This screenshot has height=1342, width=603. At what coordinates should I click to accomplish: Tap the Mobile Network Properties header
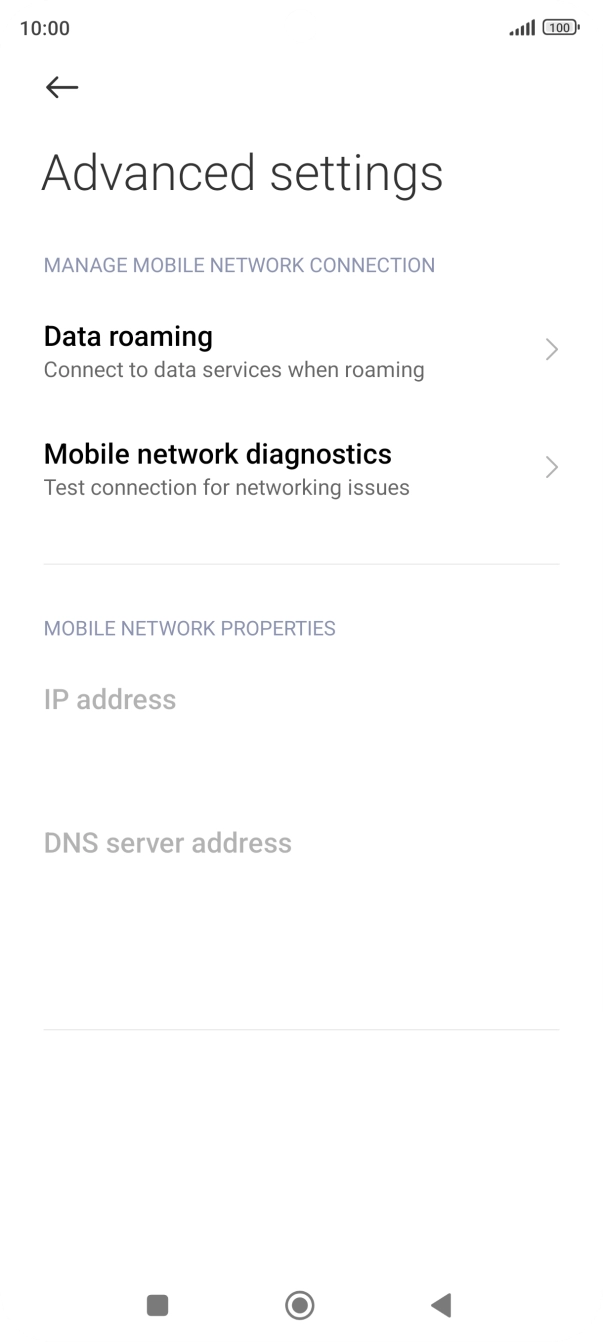tap(190, 628)
